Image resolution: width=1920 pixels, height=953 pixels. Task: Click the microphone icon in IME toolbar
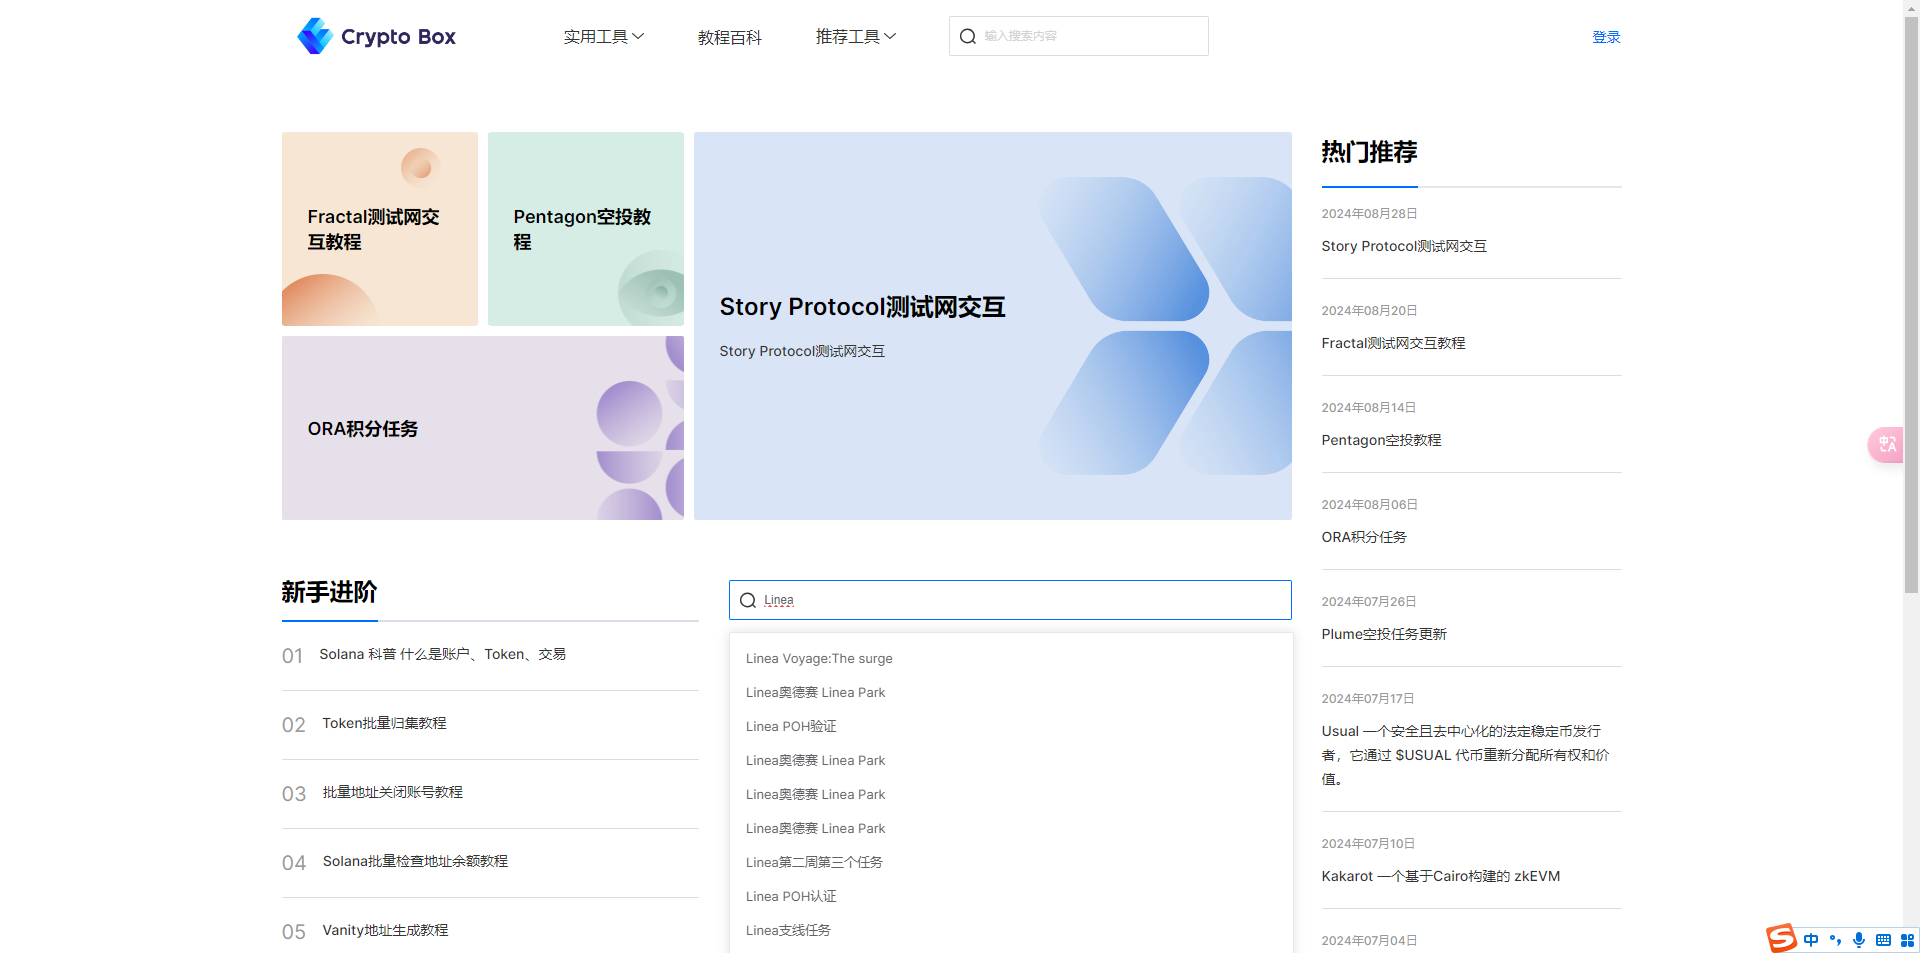pos(1859,940)
